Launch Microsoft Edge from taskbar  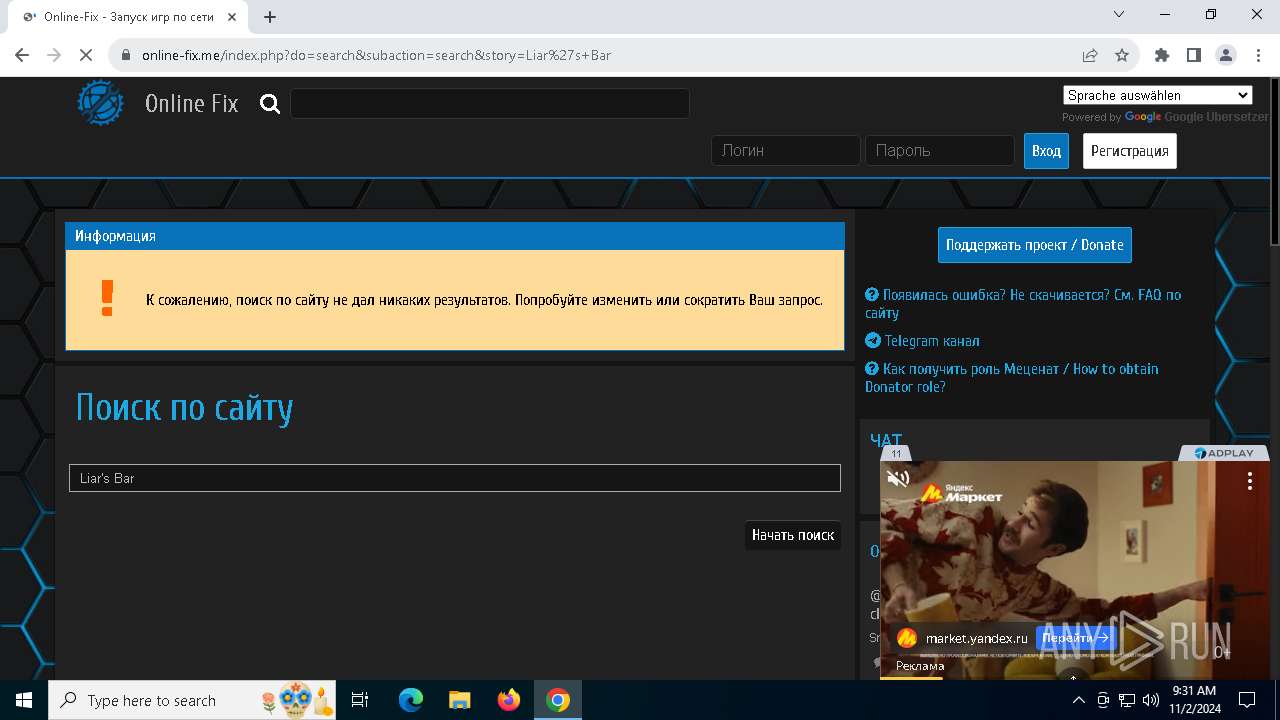click(x=411, y=700)
